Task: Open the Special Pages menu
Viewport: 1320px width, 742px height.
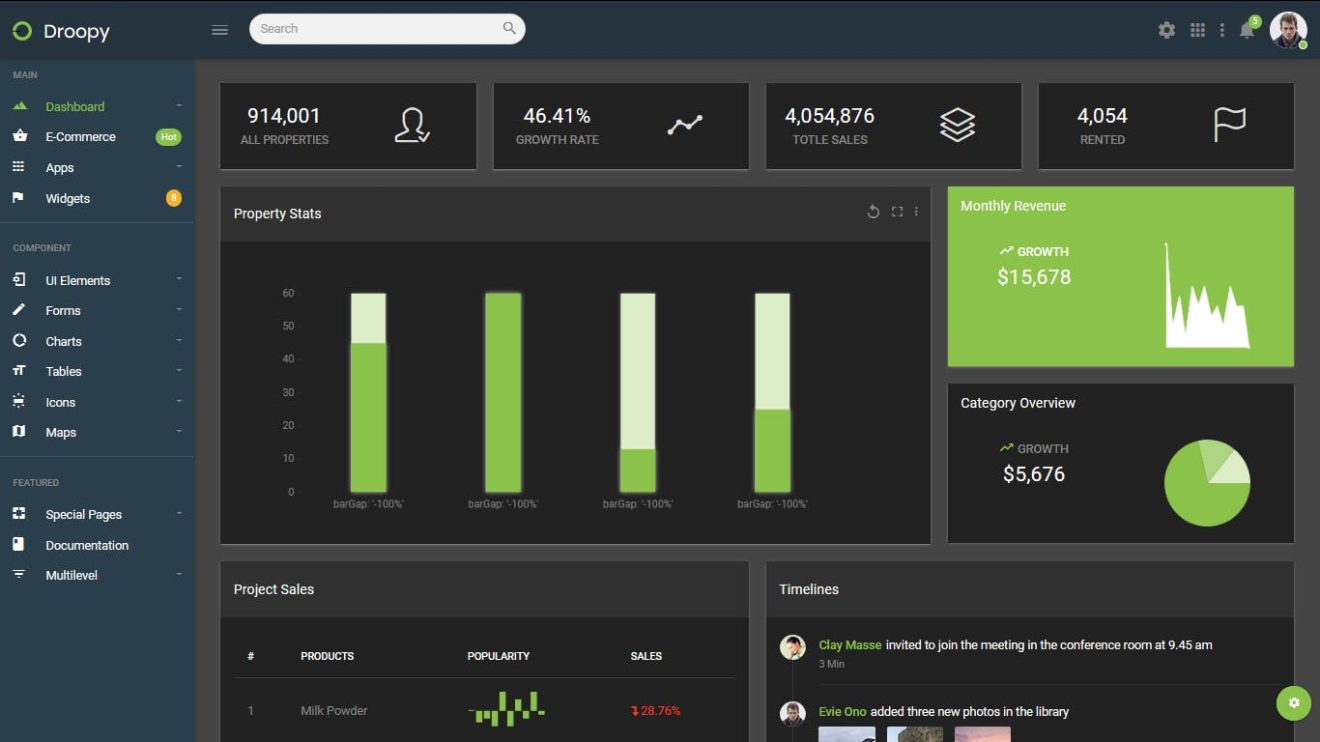Action: (x=84, y=514)
